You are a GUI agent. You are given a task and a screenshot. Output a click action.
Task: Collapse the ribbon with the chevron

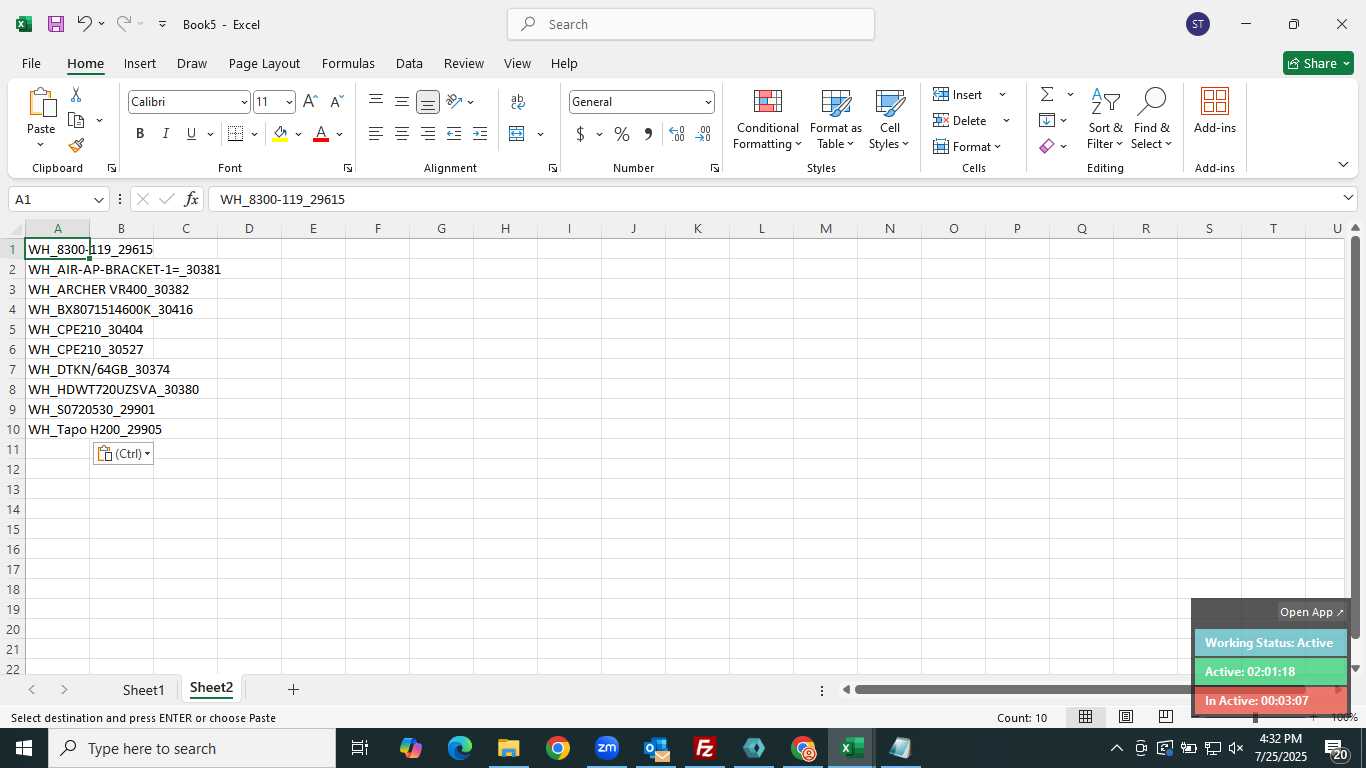[x=1343, y=164]
